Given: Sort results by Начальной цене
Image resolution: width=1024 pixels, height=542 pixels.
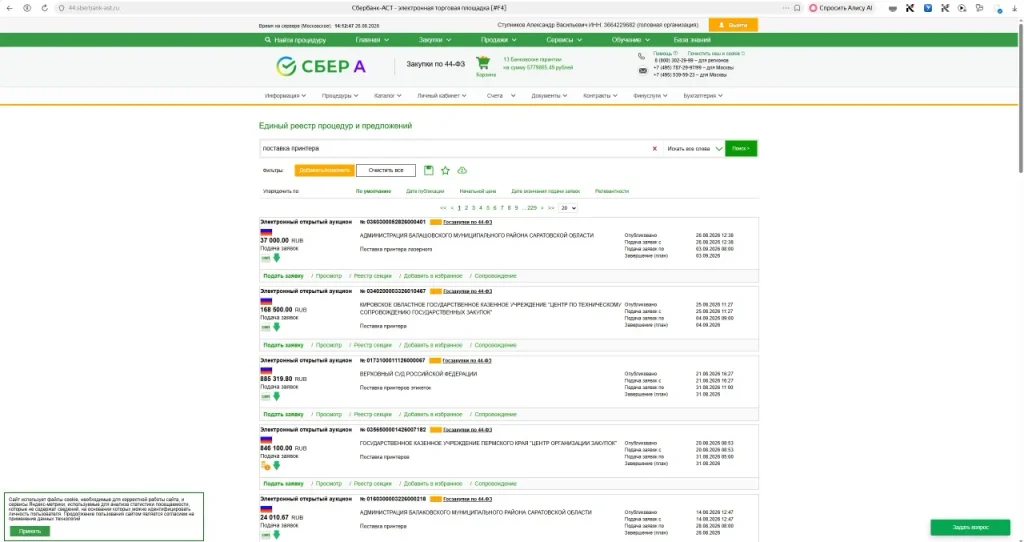Looking at the screenshot, I should point(477,191).
